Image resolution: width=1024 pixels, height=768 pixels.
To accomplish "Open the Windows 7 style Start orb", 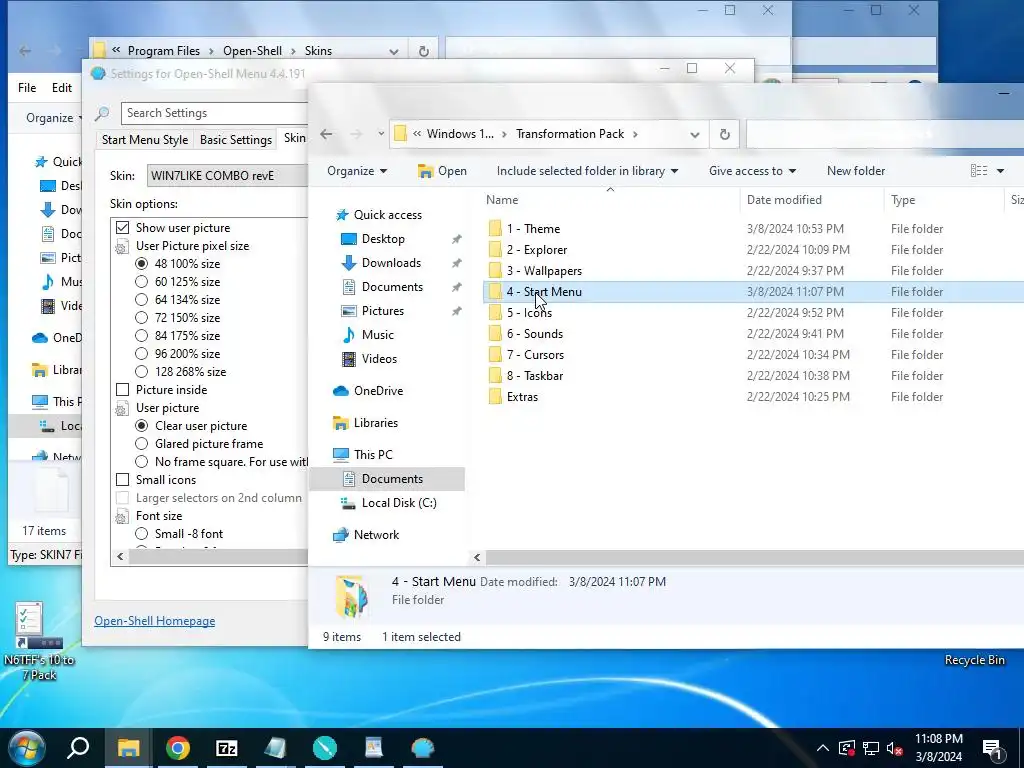I will click(26, 748).
